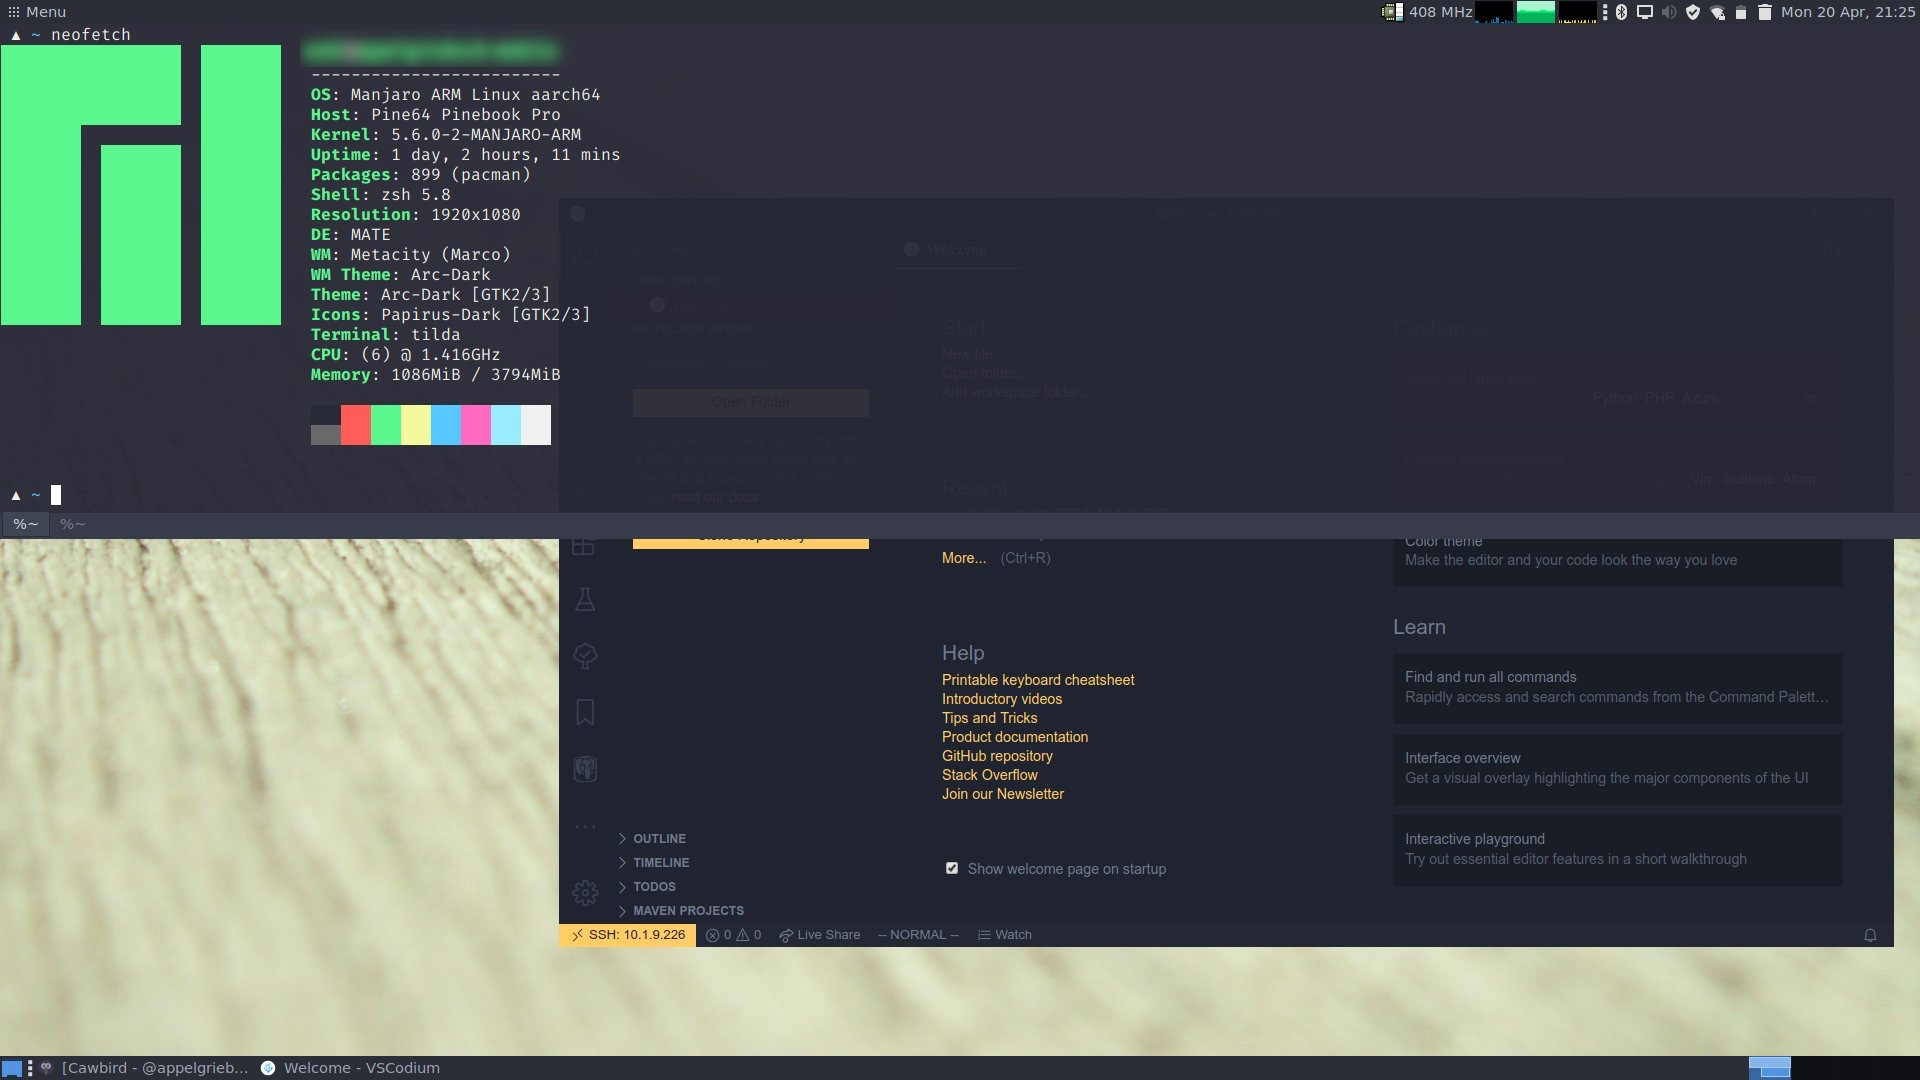Open the Testing flask icon in VSCodium
Viewport: 1920px width, 1080px height.
(x=585, y=599)
